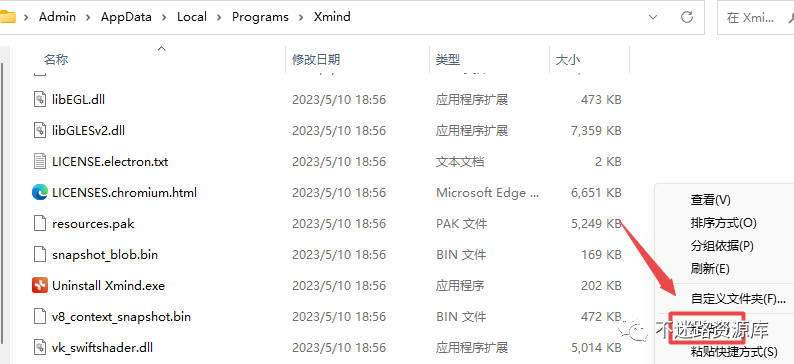Screen dimensions: 794x364
Task: Click the search box for Xmind folder
Action: 756,18
